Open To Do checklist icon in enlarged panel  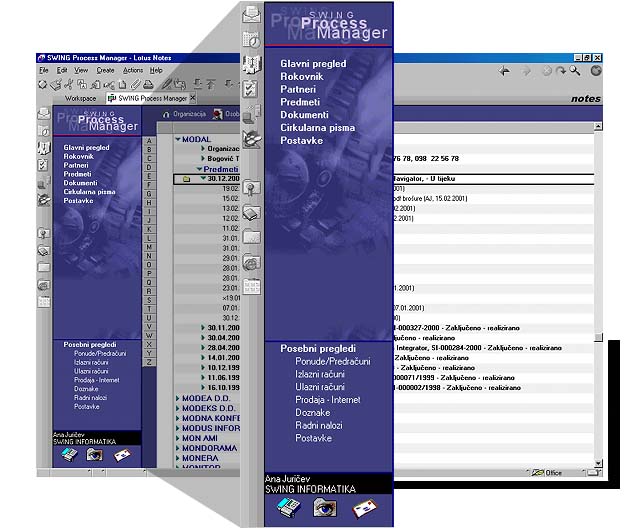pyautogui.click(x=251, y=89)
